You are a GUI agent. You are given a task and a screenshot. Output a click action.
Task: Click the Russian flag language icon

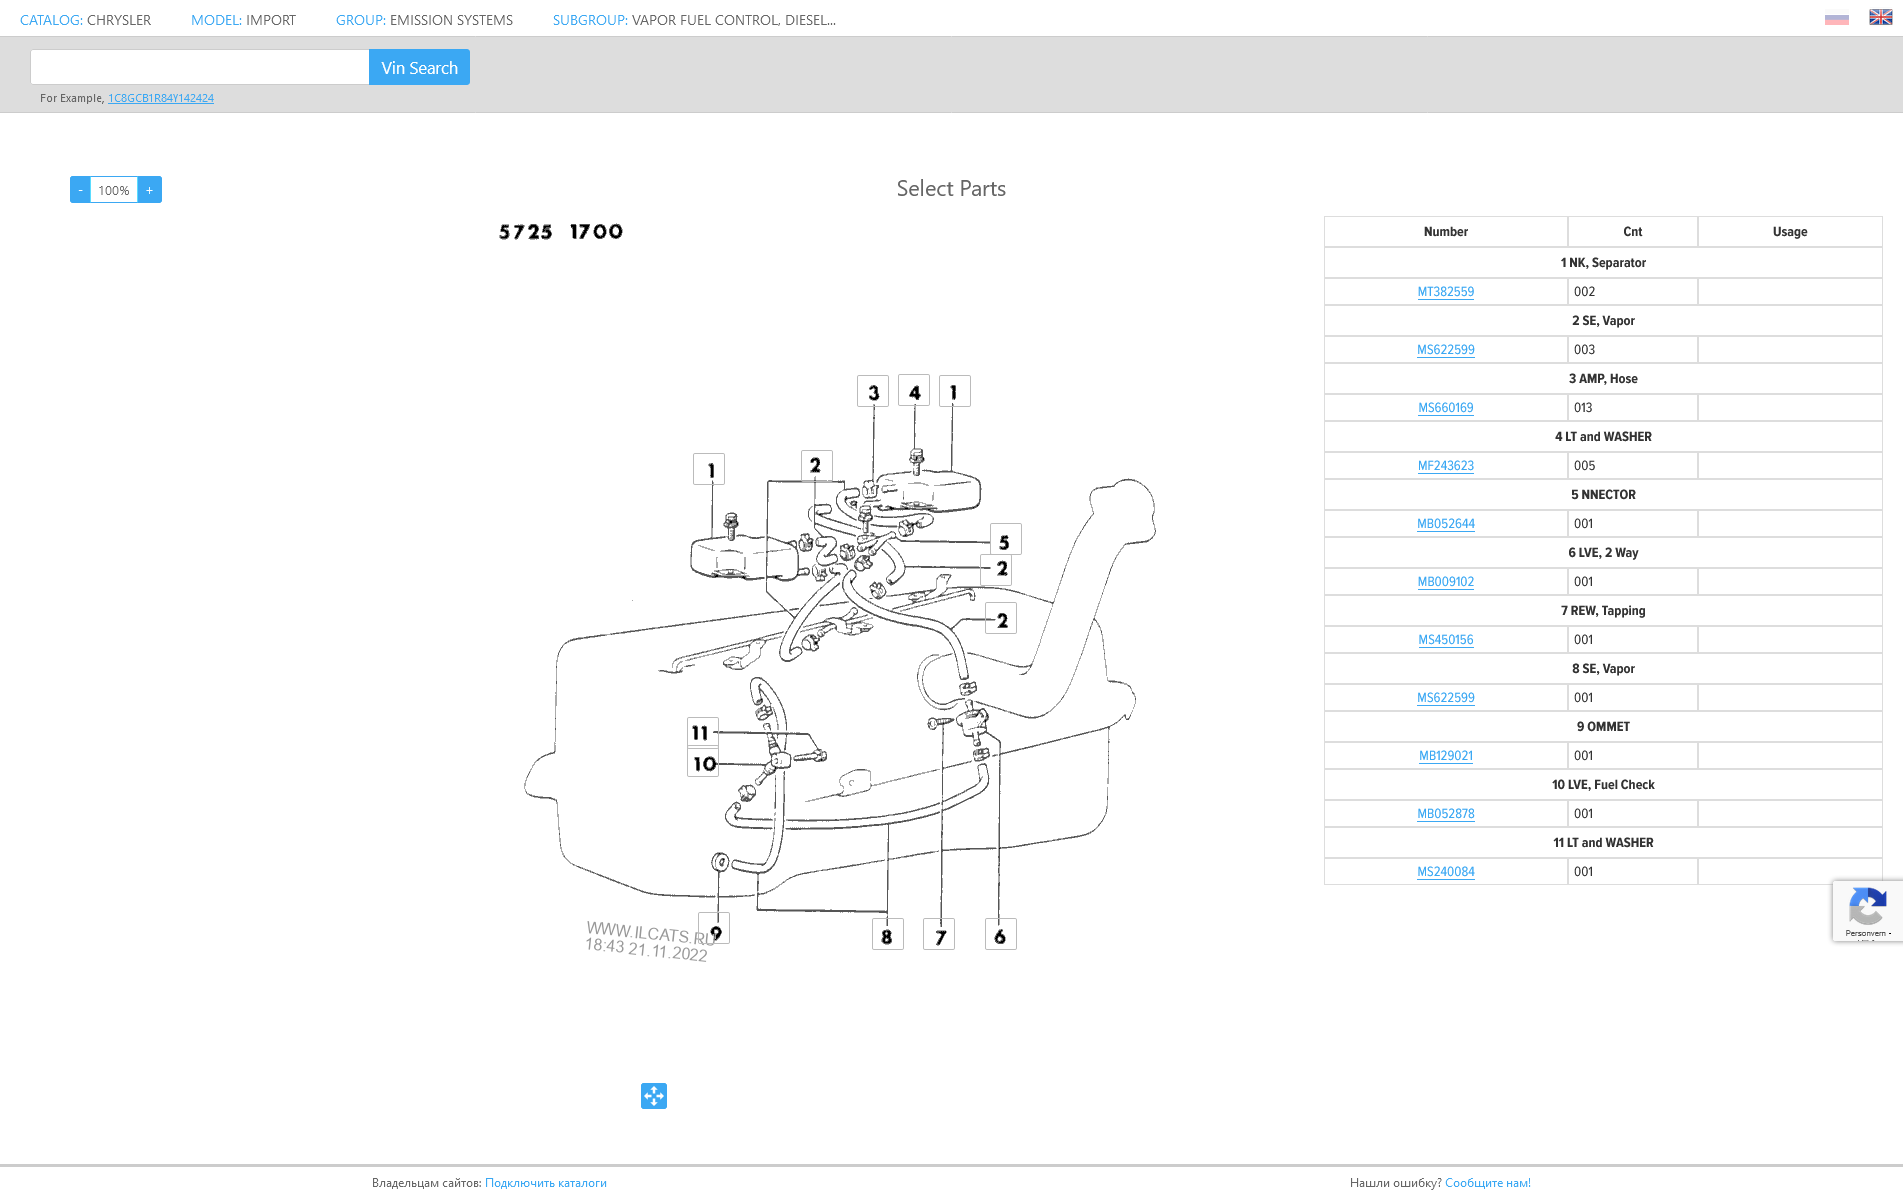(x=1836, y=18)
